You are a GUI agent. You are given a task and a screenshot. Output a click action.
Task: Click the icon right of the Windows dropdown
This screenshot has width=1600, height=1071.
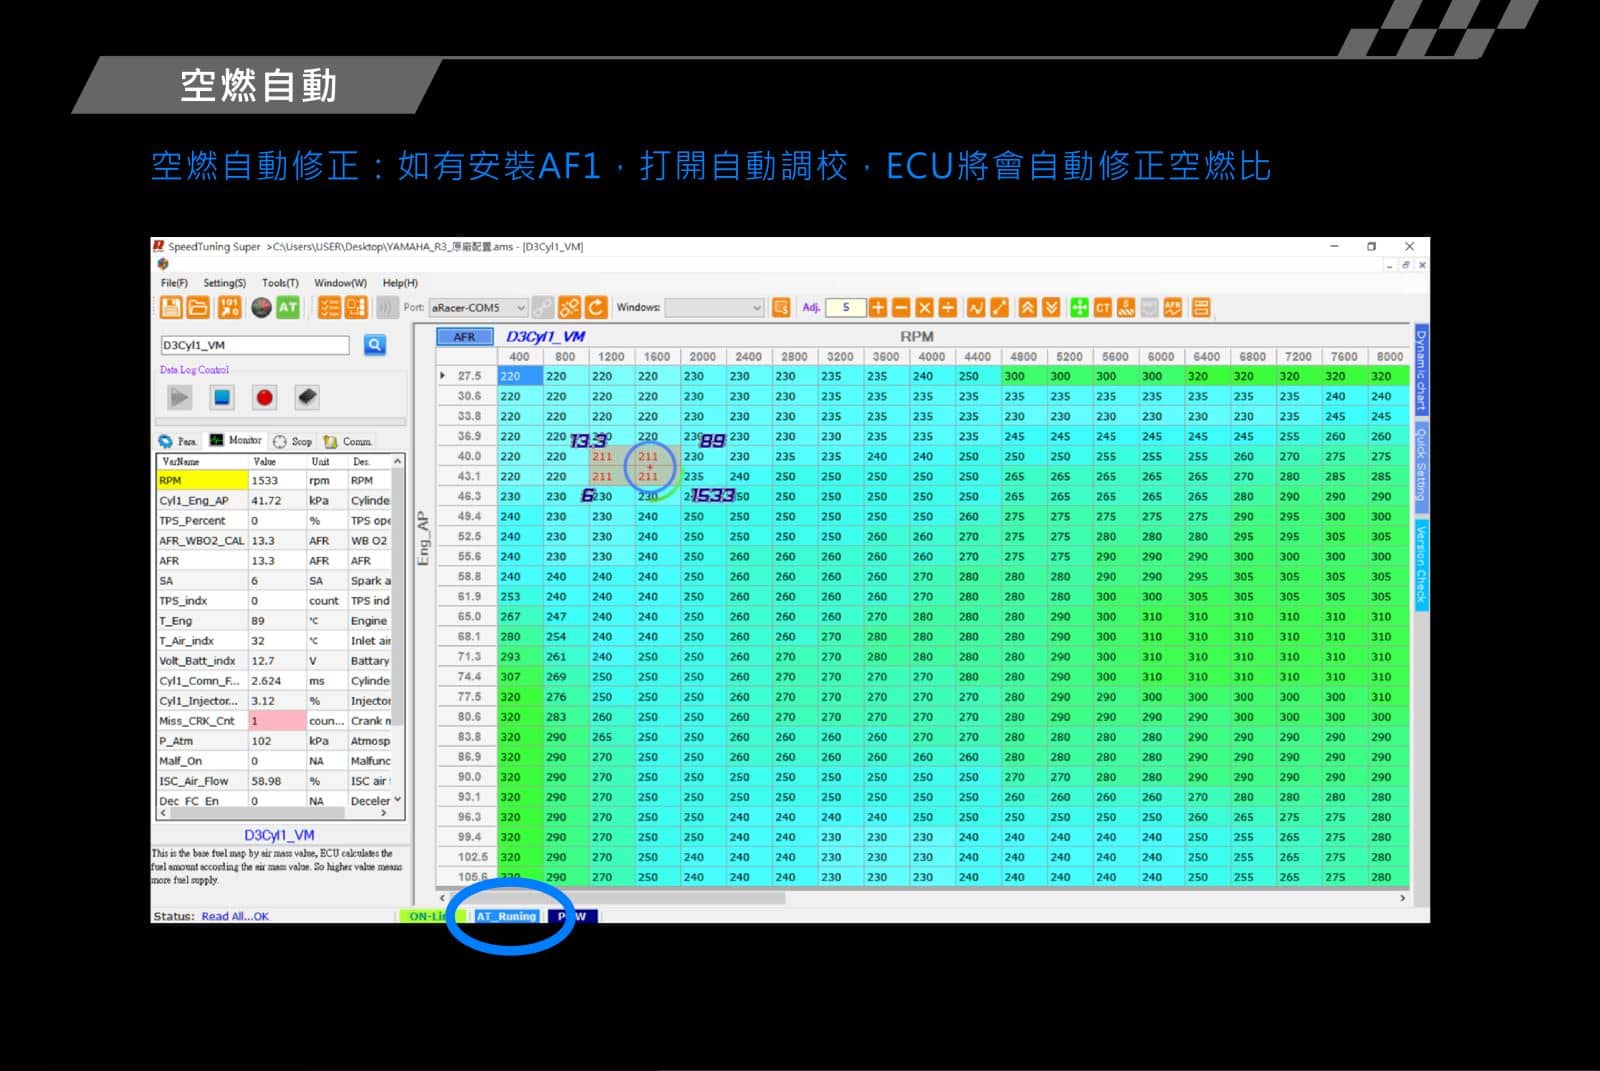click(782, 308)
